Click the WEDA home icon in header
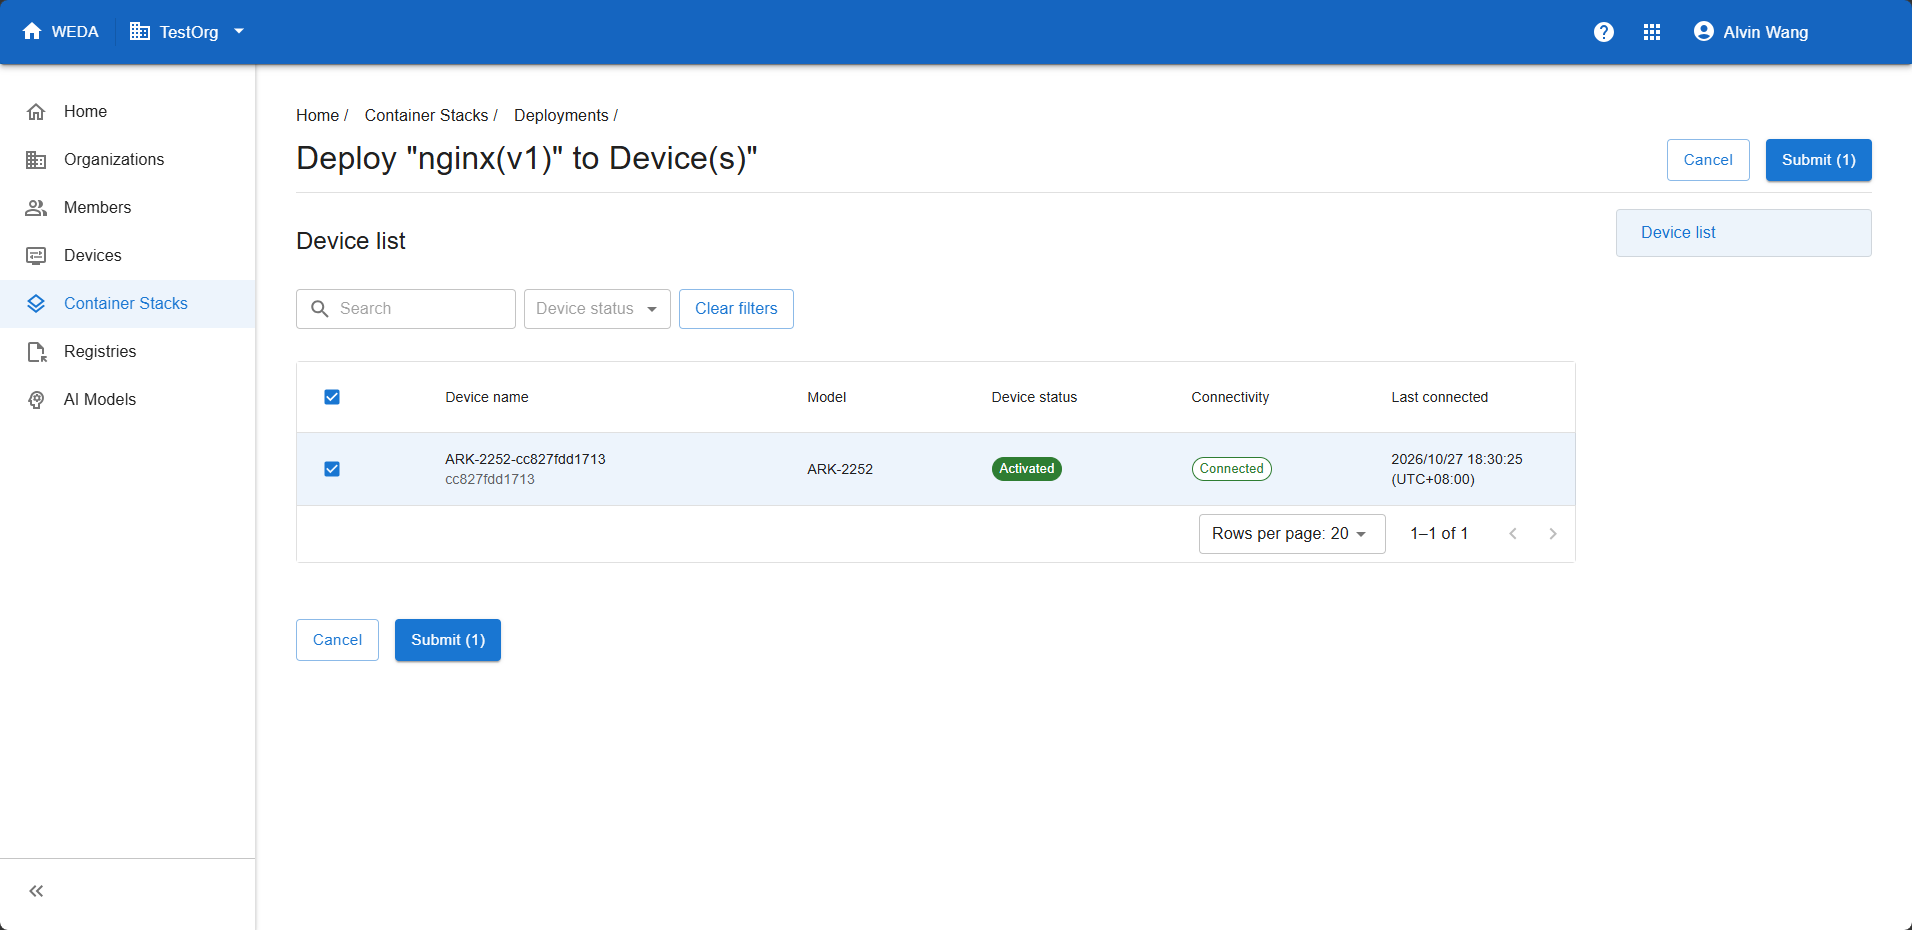1912x930 pixels. coord(32,31)
